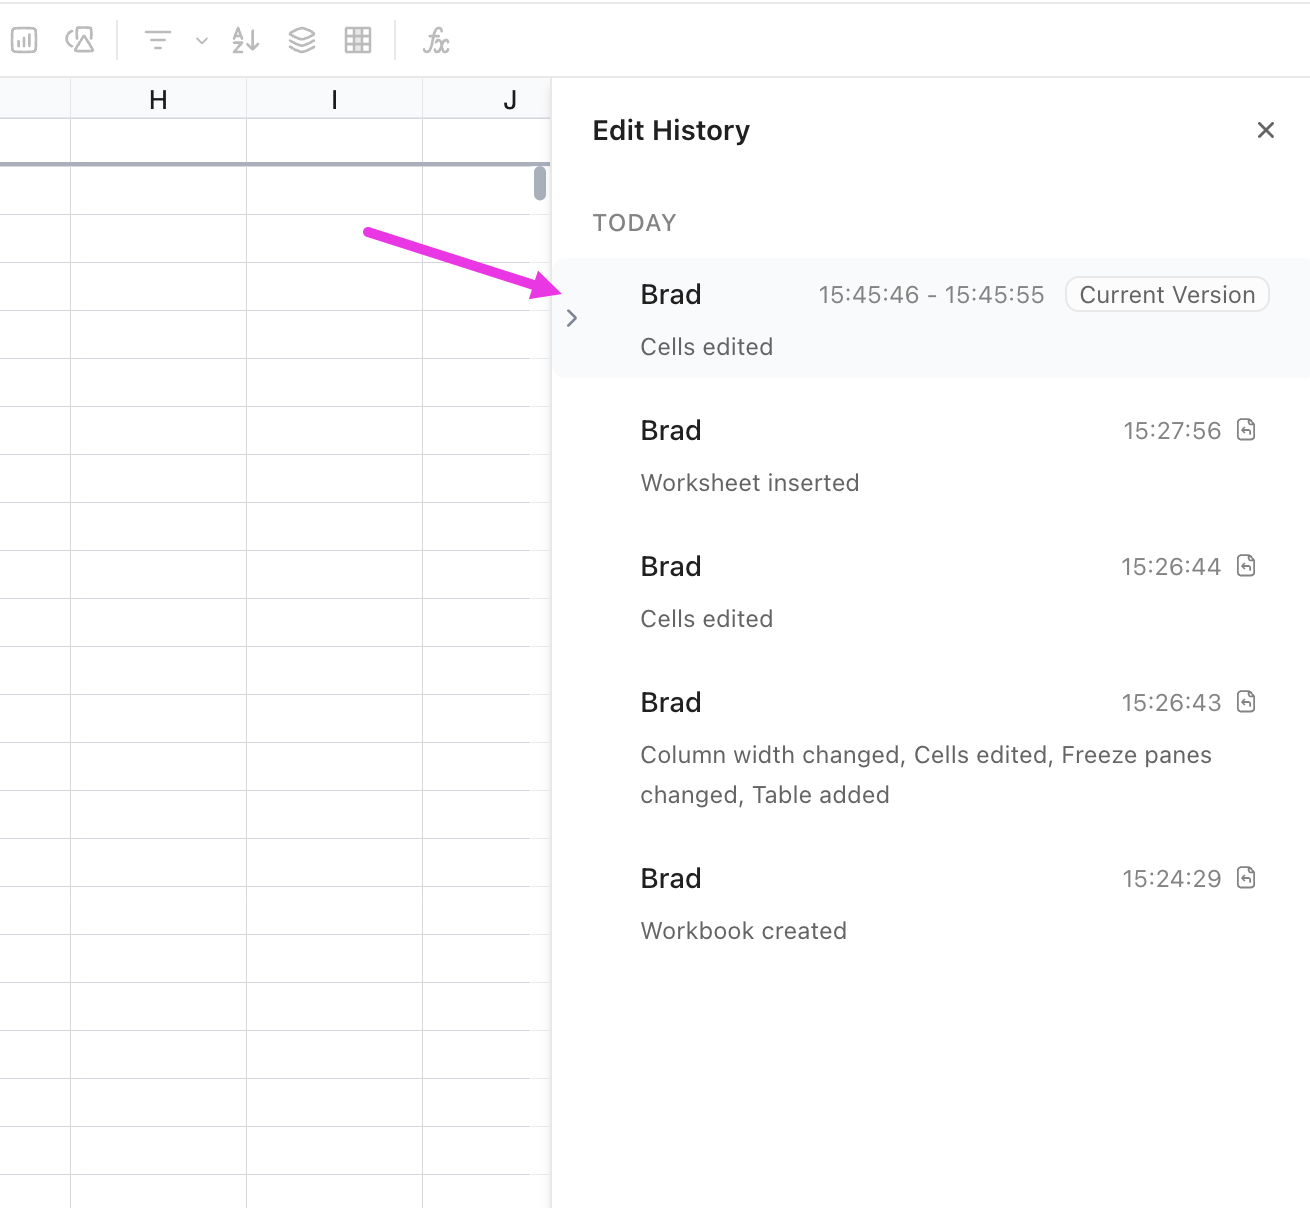Click the "15:26:43" timestamp
This screenshot has height=1208, width=1310.
(1172, 703)
